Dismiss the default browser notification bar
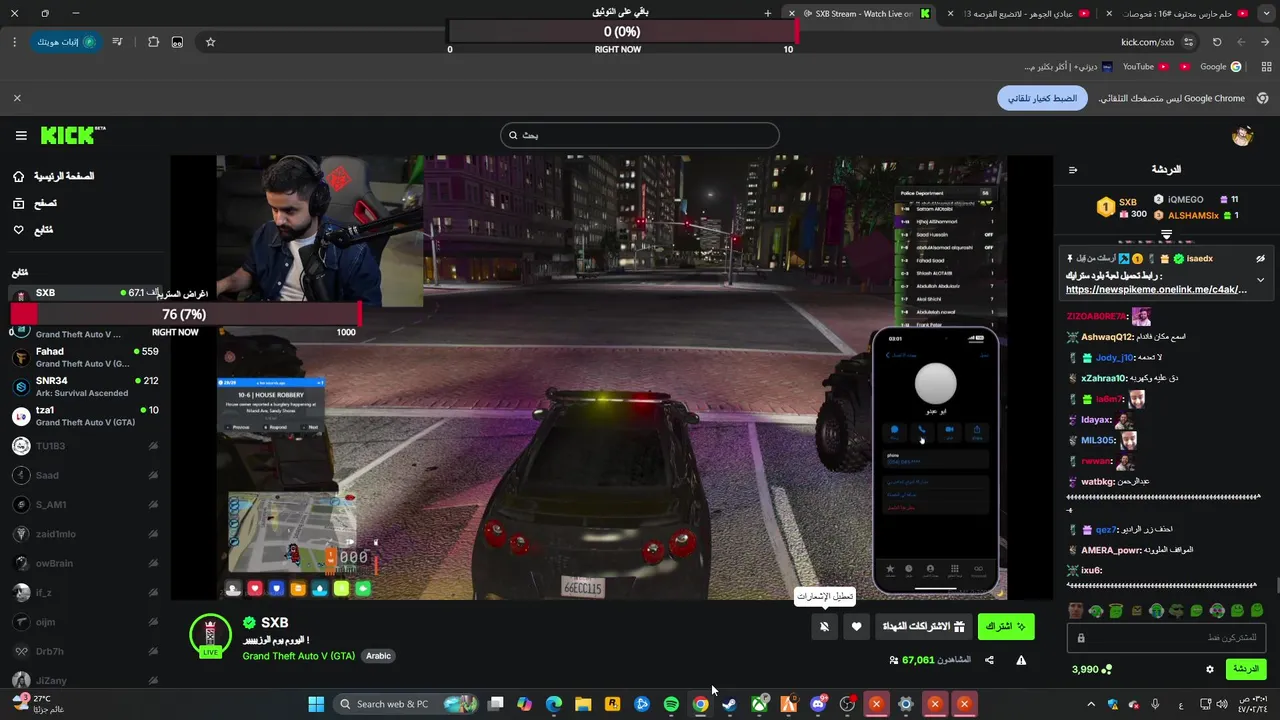 pyautogui.click(x=17, y=98)
